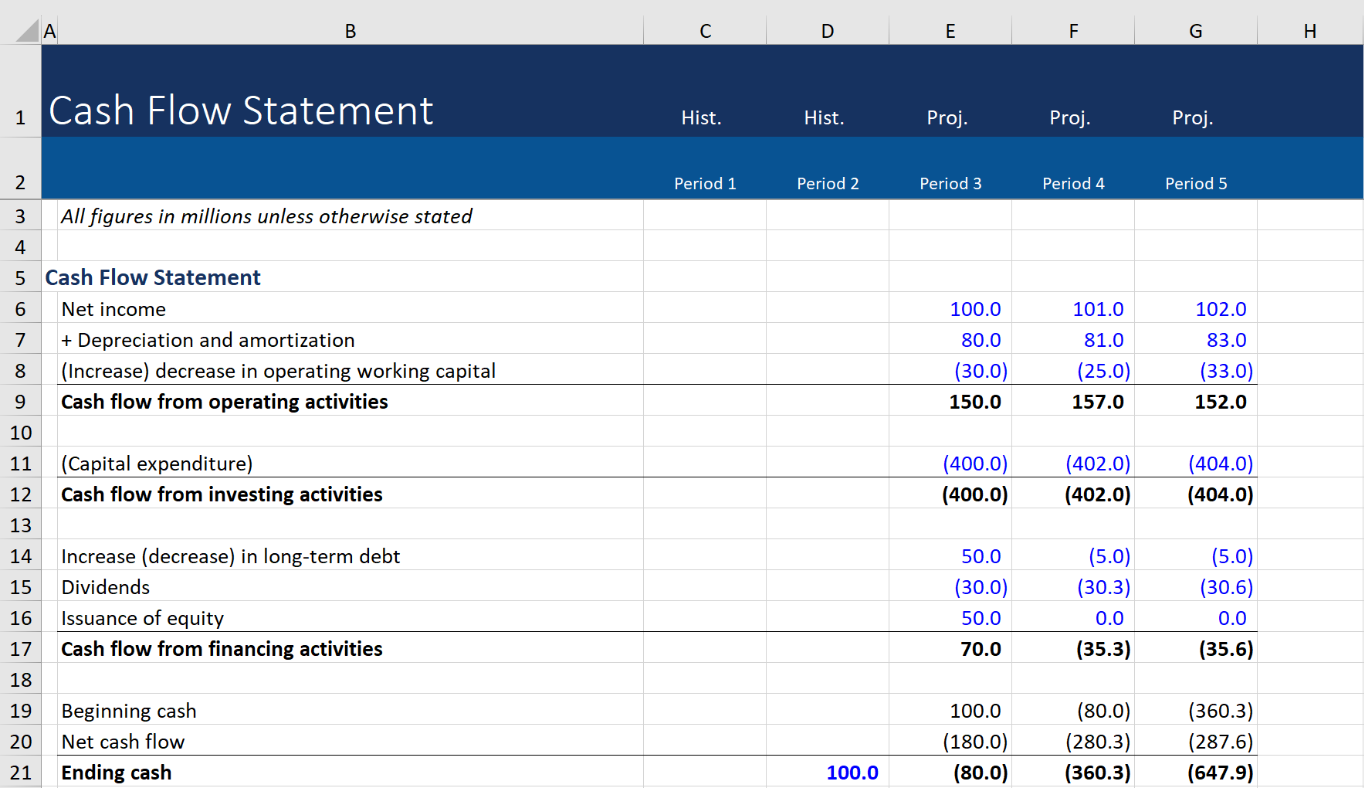
Task: Click Net income value 100.0
Action: pos(975,309)
